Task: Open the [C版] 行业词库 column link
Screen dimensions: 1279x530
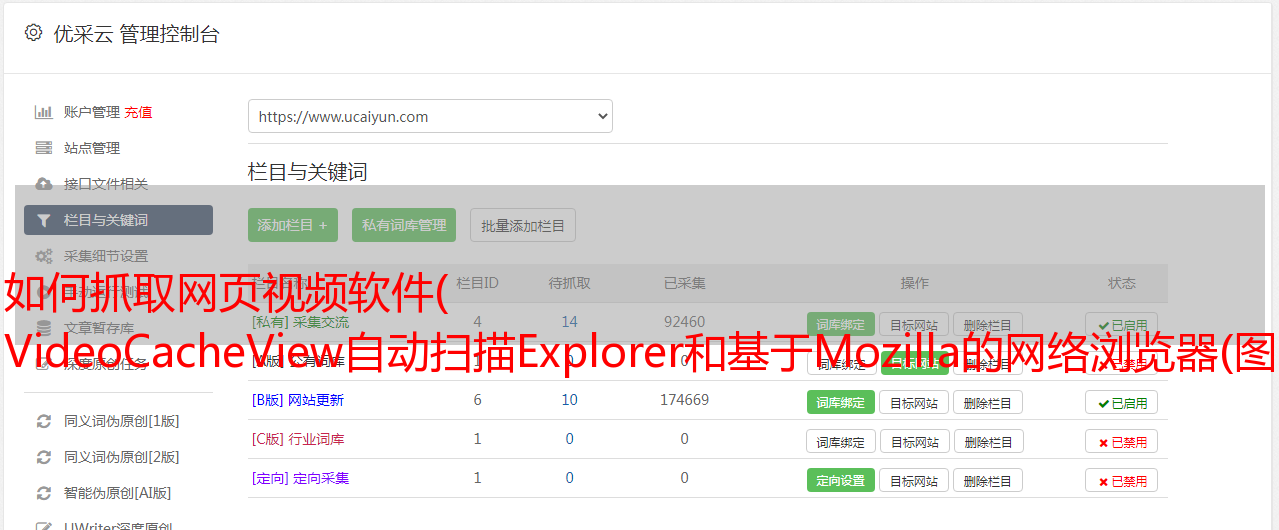Action: point(298,439)
